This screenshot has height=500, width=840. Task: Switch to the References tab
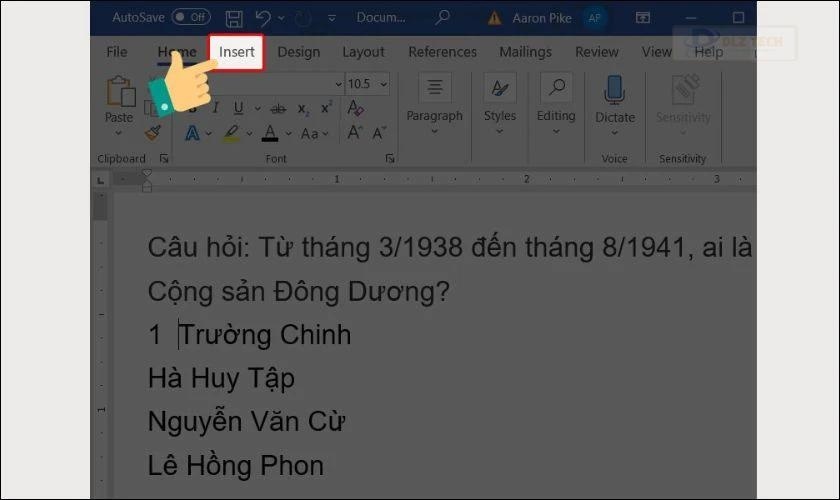click(442, 52)
